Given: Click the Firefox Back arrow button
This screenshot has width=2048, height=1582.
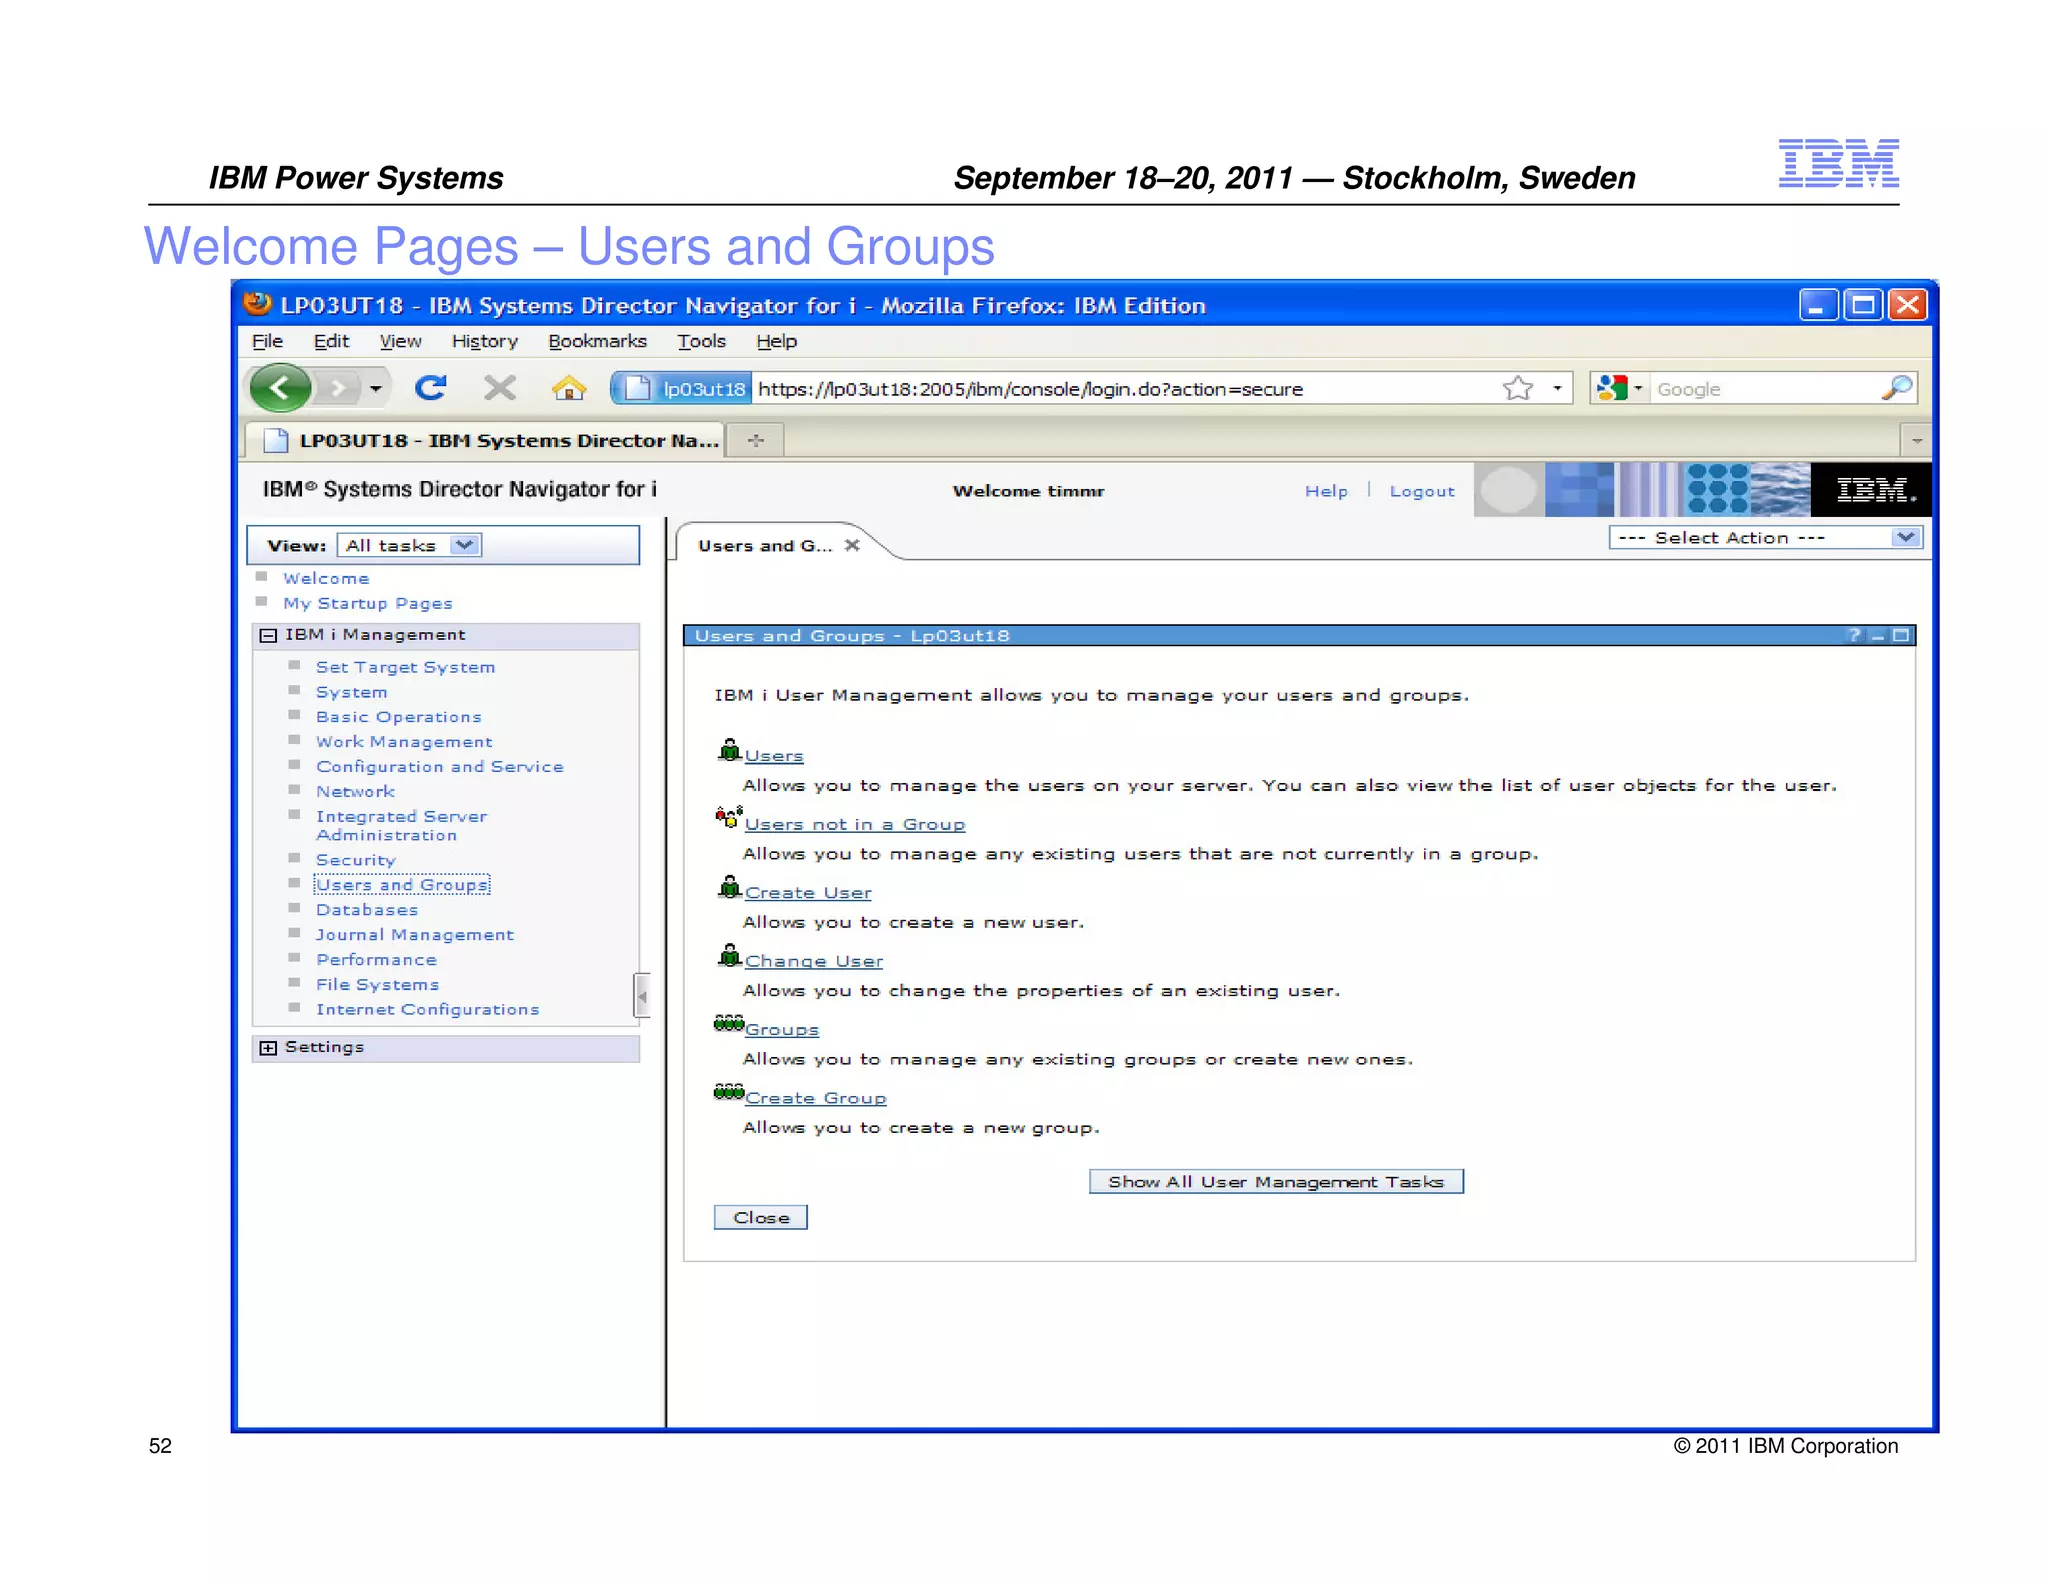Looking at the screenshot, I should click(x=279, y=388).
